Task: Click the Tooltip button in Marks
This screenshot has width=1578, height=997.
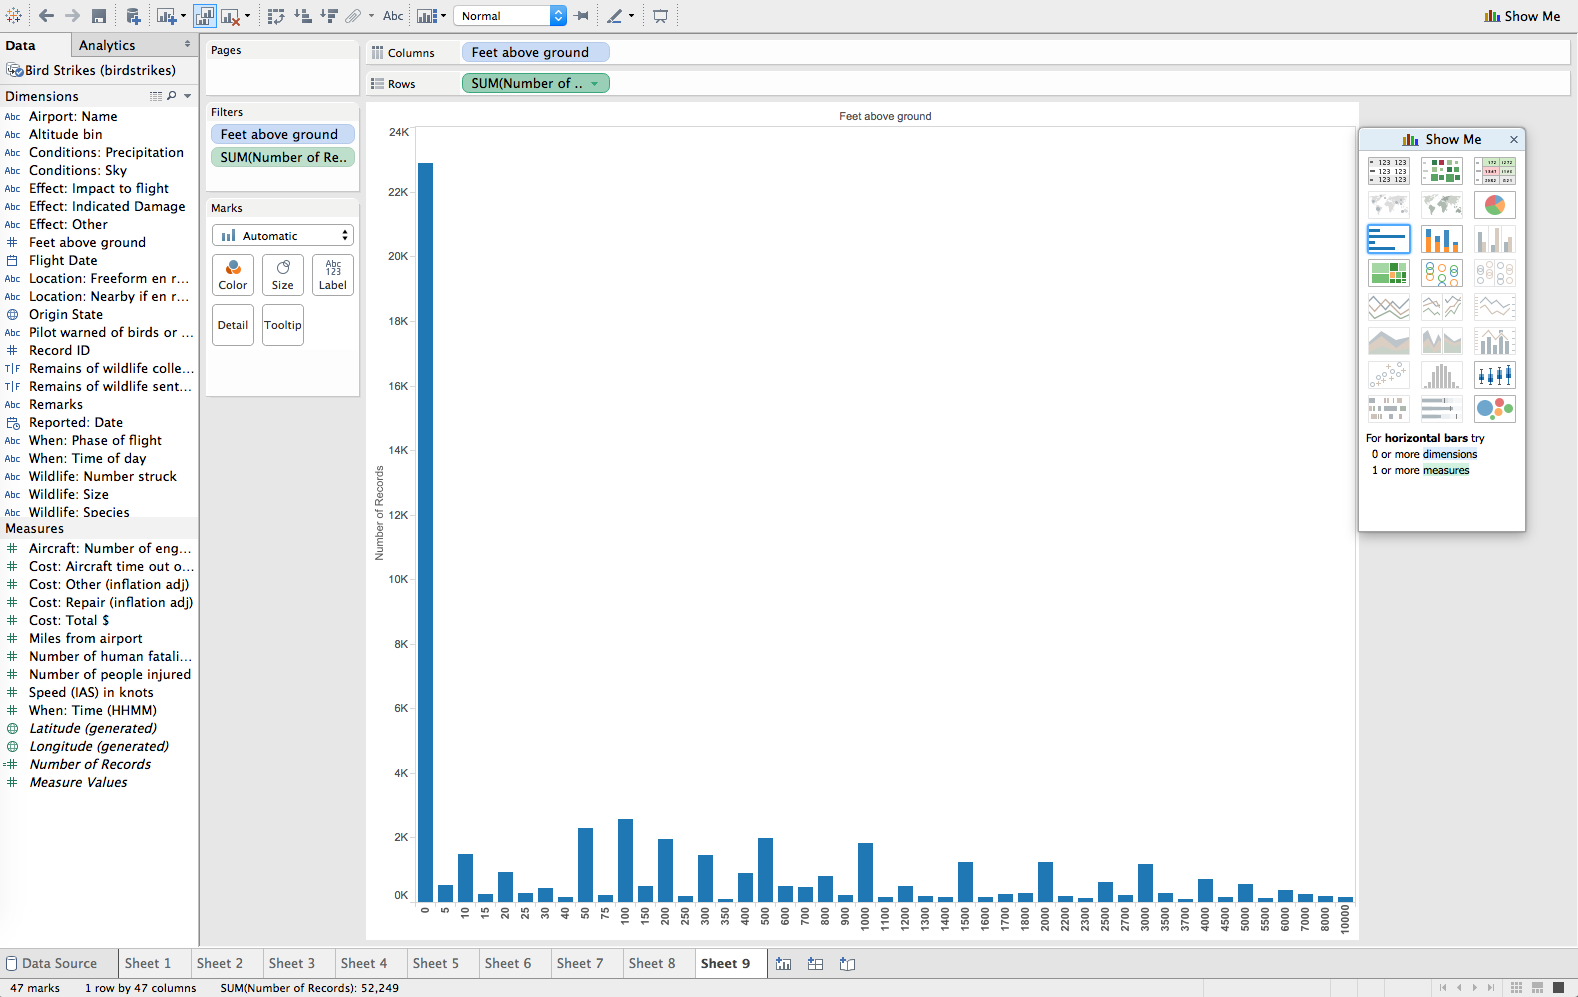Action: point(283,325)
